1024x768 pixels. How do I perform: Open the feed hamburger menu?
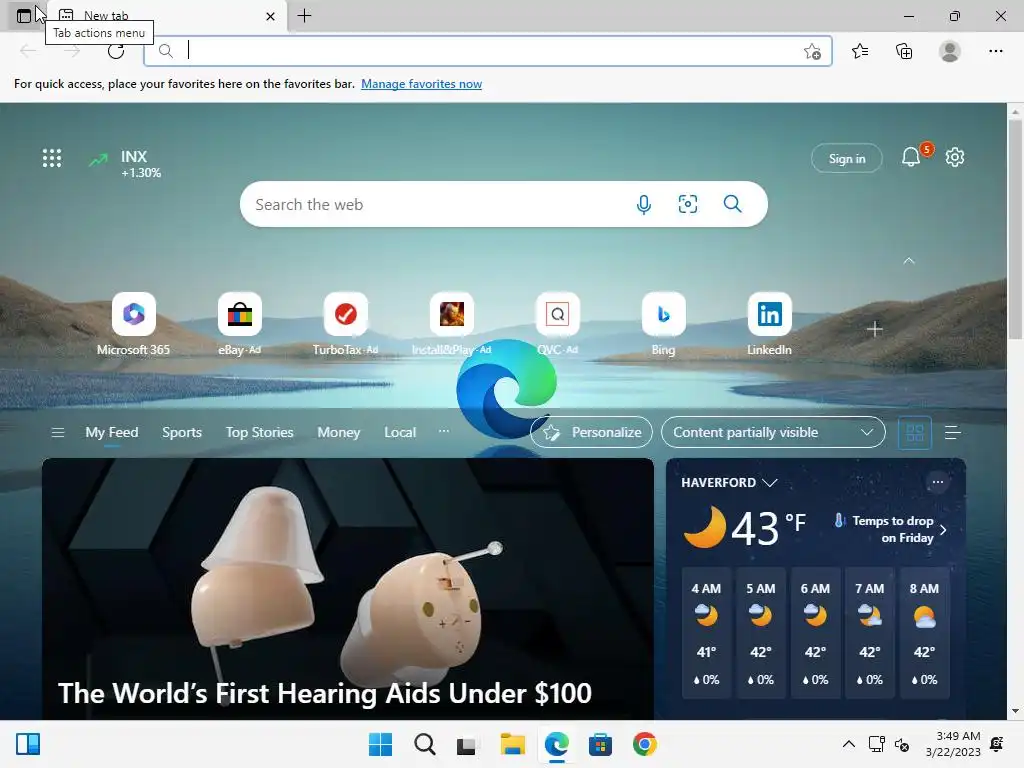click(57, 432)
